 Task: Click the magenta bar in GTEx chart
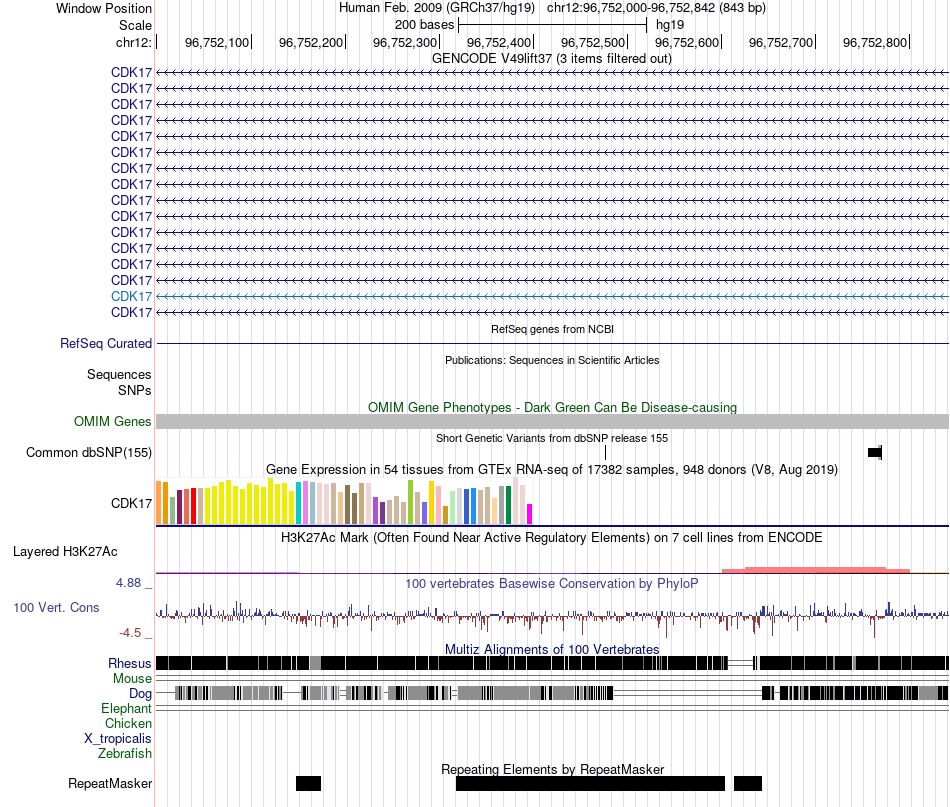[x=530, y=514]
